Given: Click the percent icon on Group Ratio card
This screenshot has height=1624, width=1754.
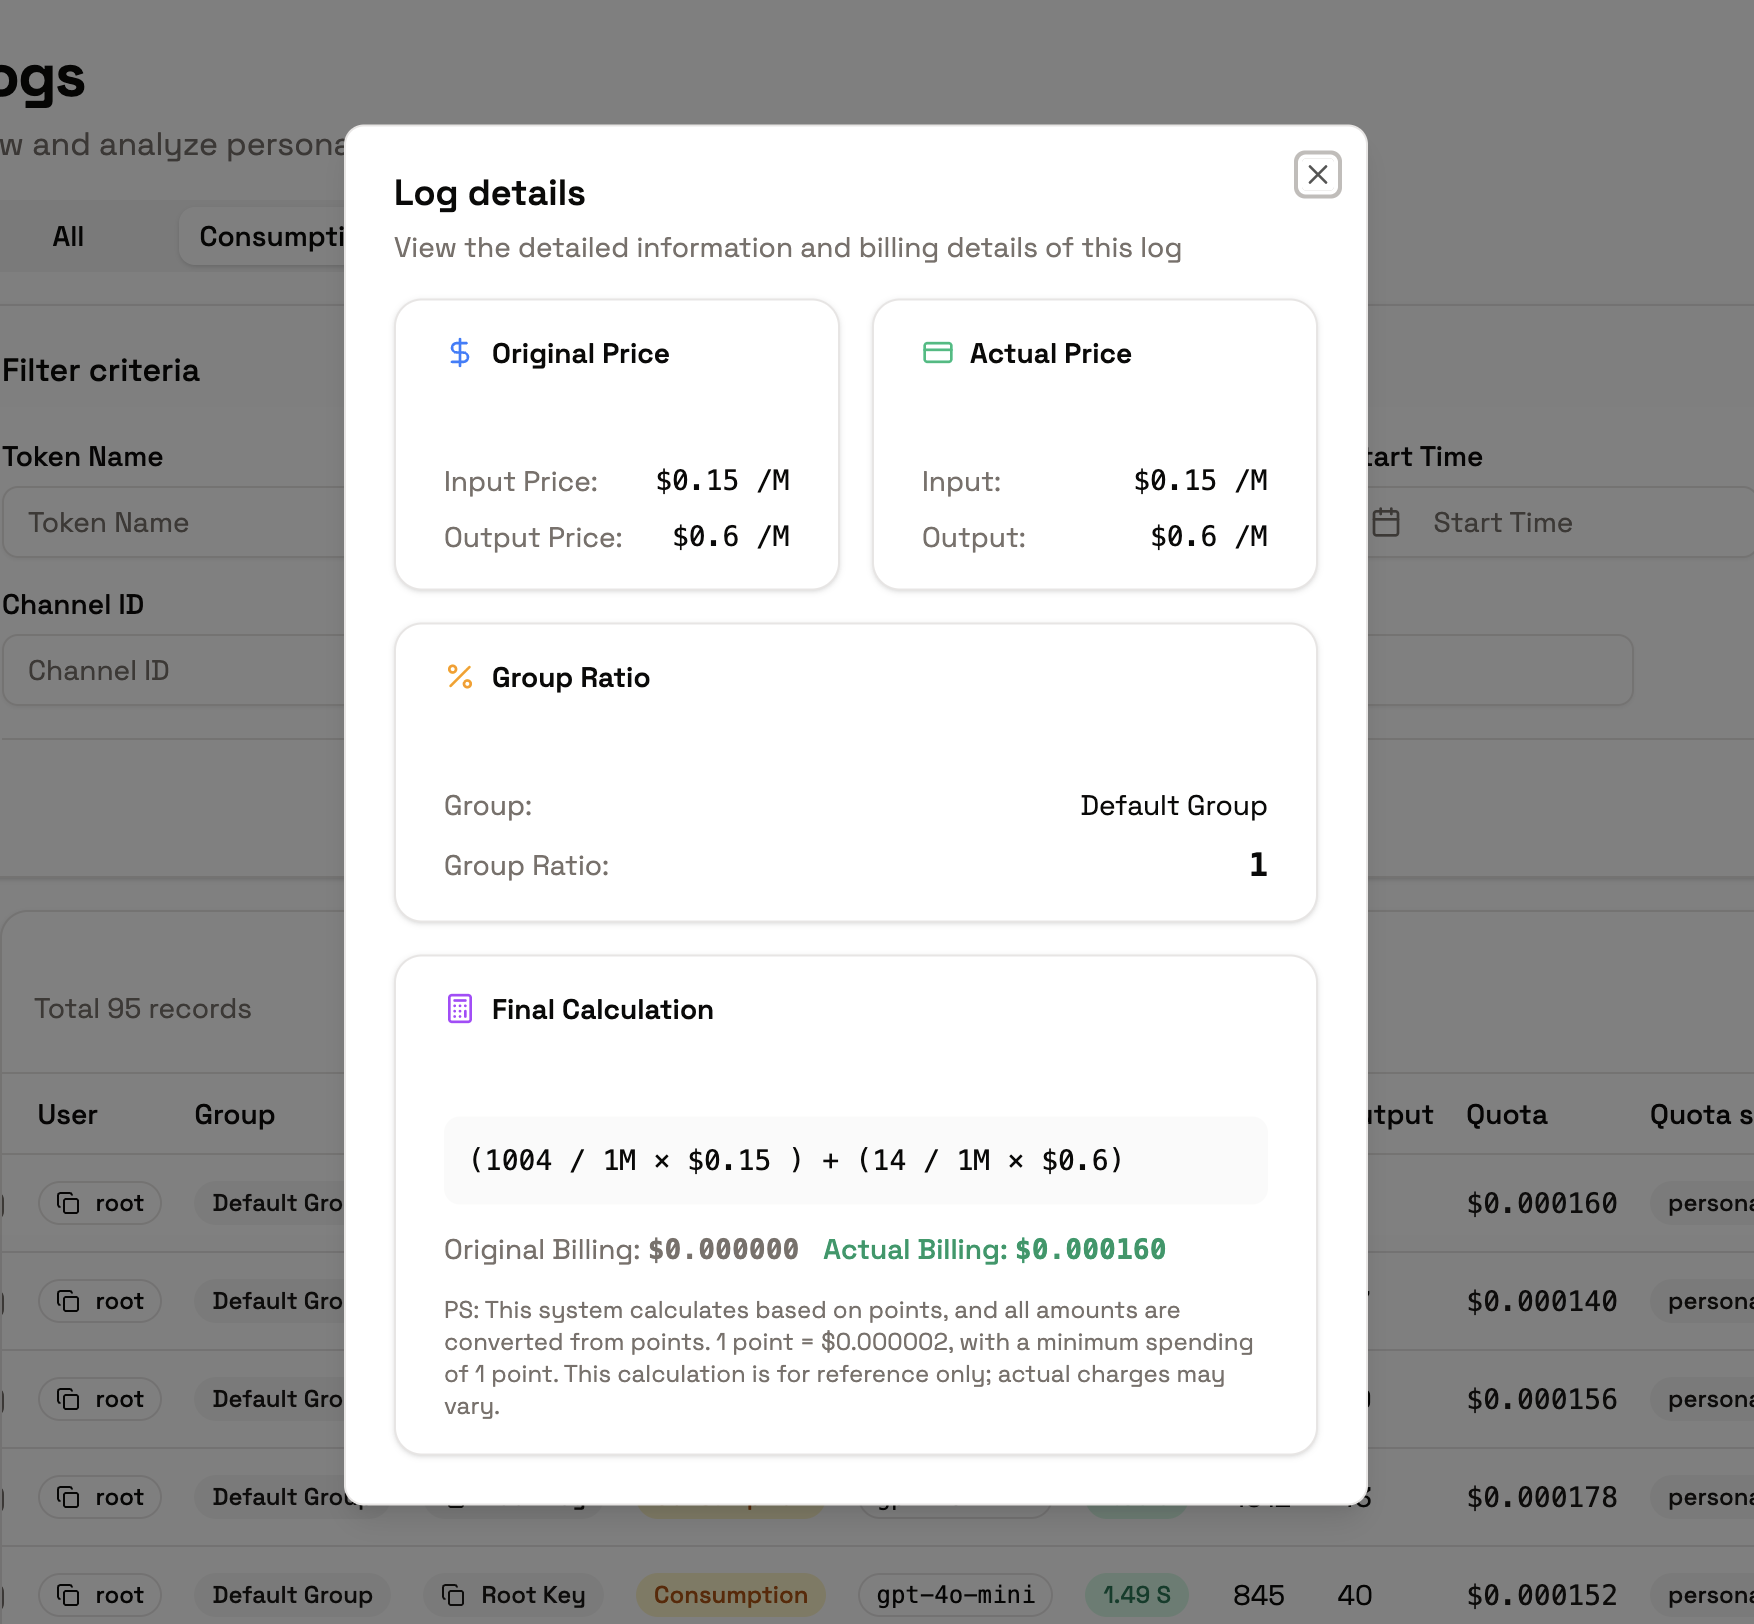Looking at the screenshot, I should (459, 677).
